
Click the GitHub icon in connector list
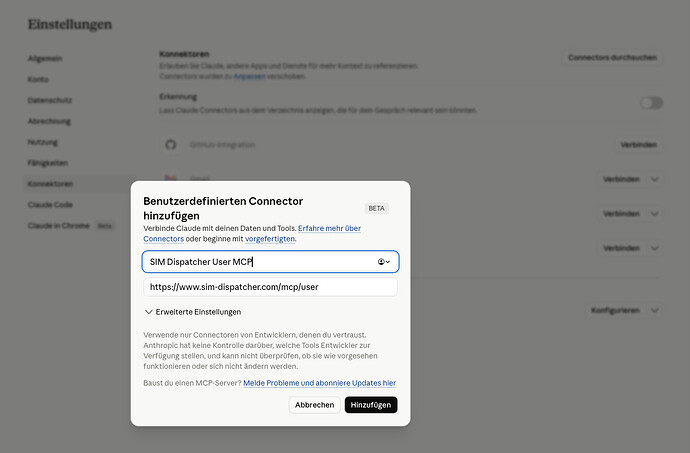coord(171,144)
